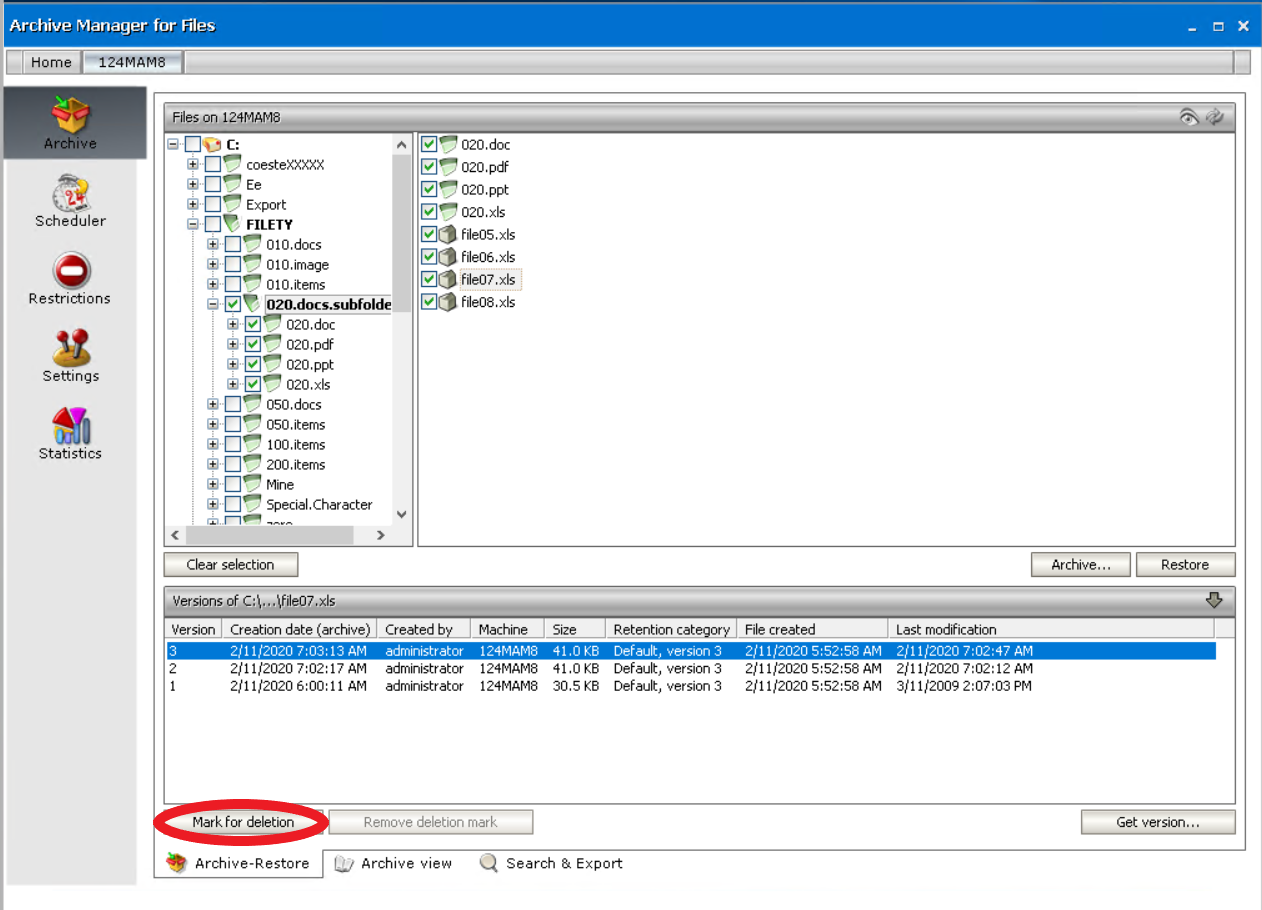Viewport: 1262px width, 910px height.
Task: Collapse the FILETY tree node
Action: click(x=193, y=224)
